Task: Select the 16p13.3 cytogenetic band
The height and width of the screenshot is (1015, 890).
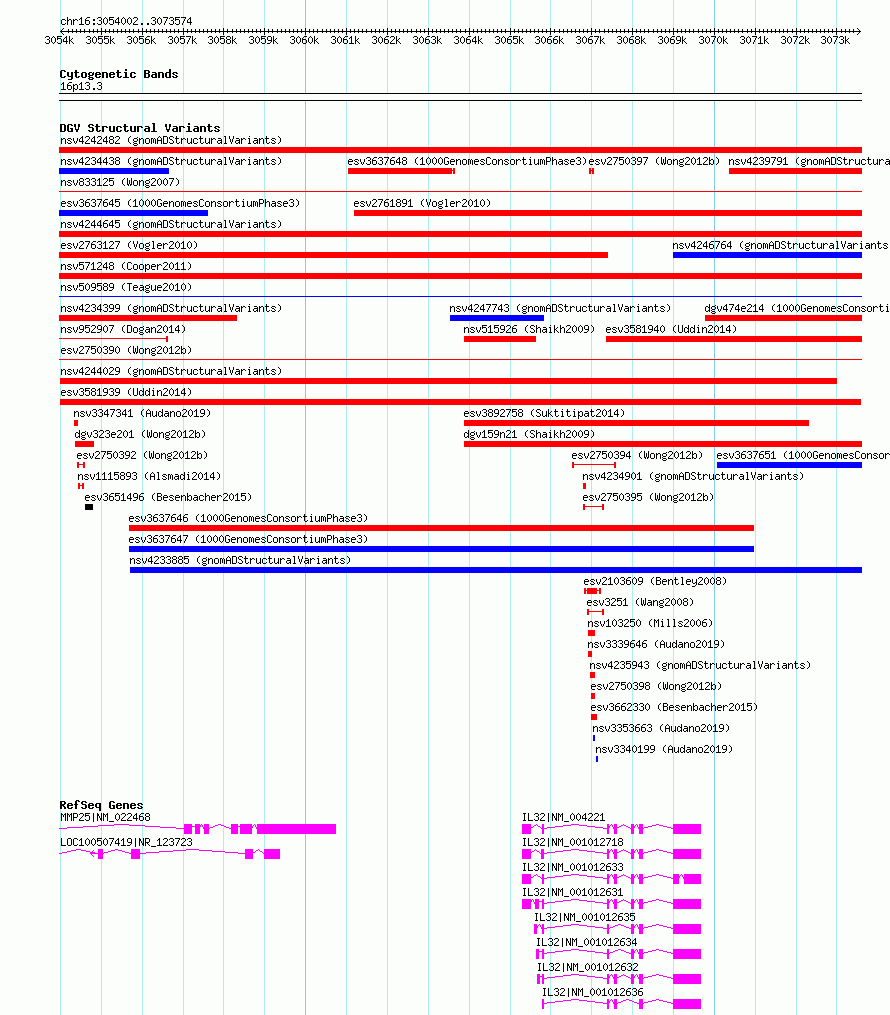Action: pos(460,97)
